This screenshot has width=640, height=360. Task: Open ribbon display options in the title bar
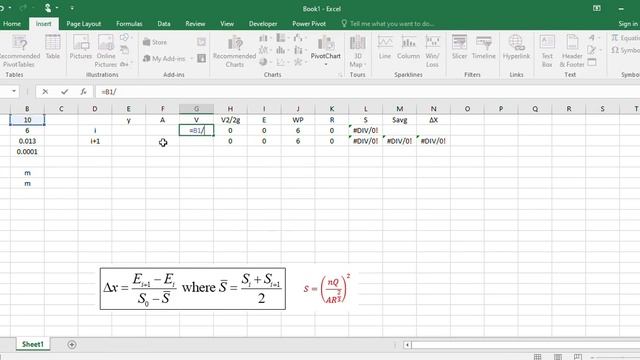597,8
